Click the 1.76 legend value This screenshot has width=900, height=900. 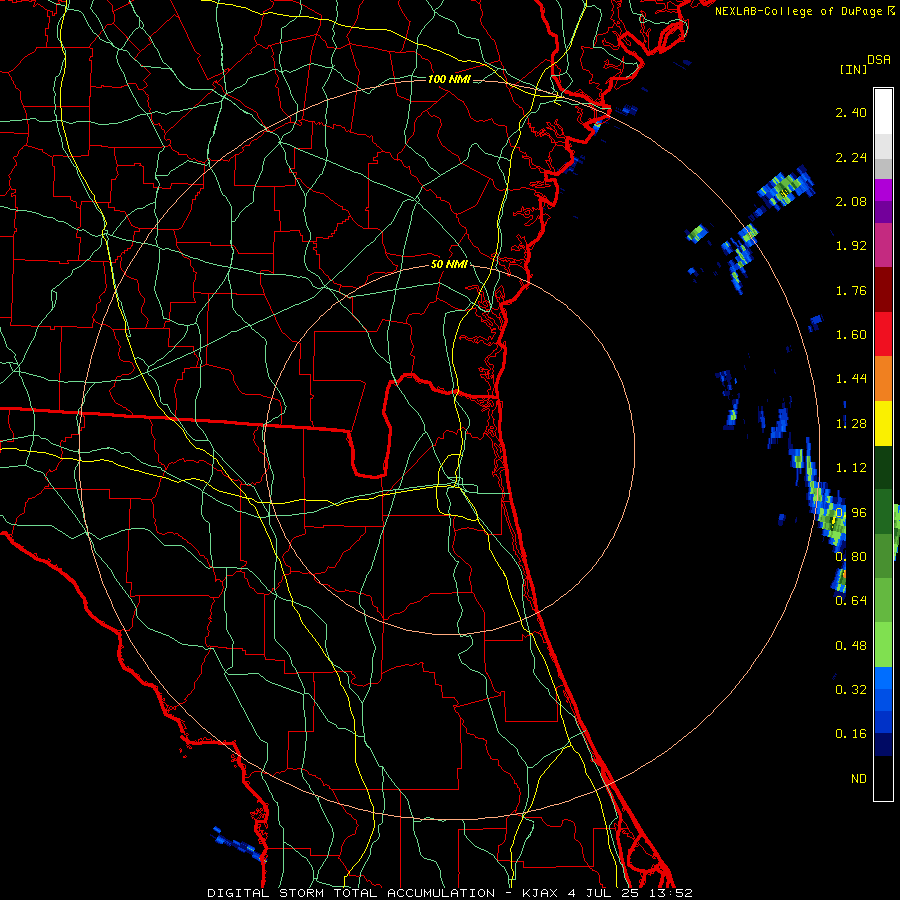pyautogui.click(x=851, y=290)
